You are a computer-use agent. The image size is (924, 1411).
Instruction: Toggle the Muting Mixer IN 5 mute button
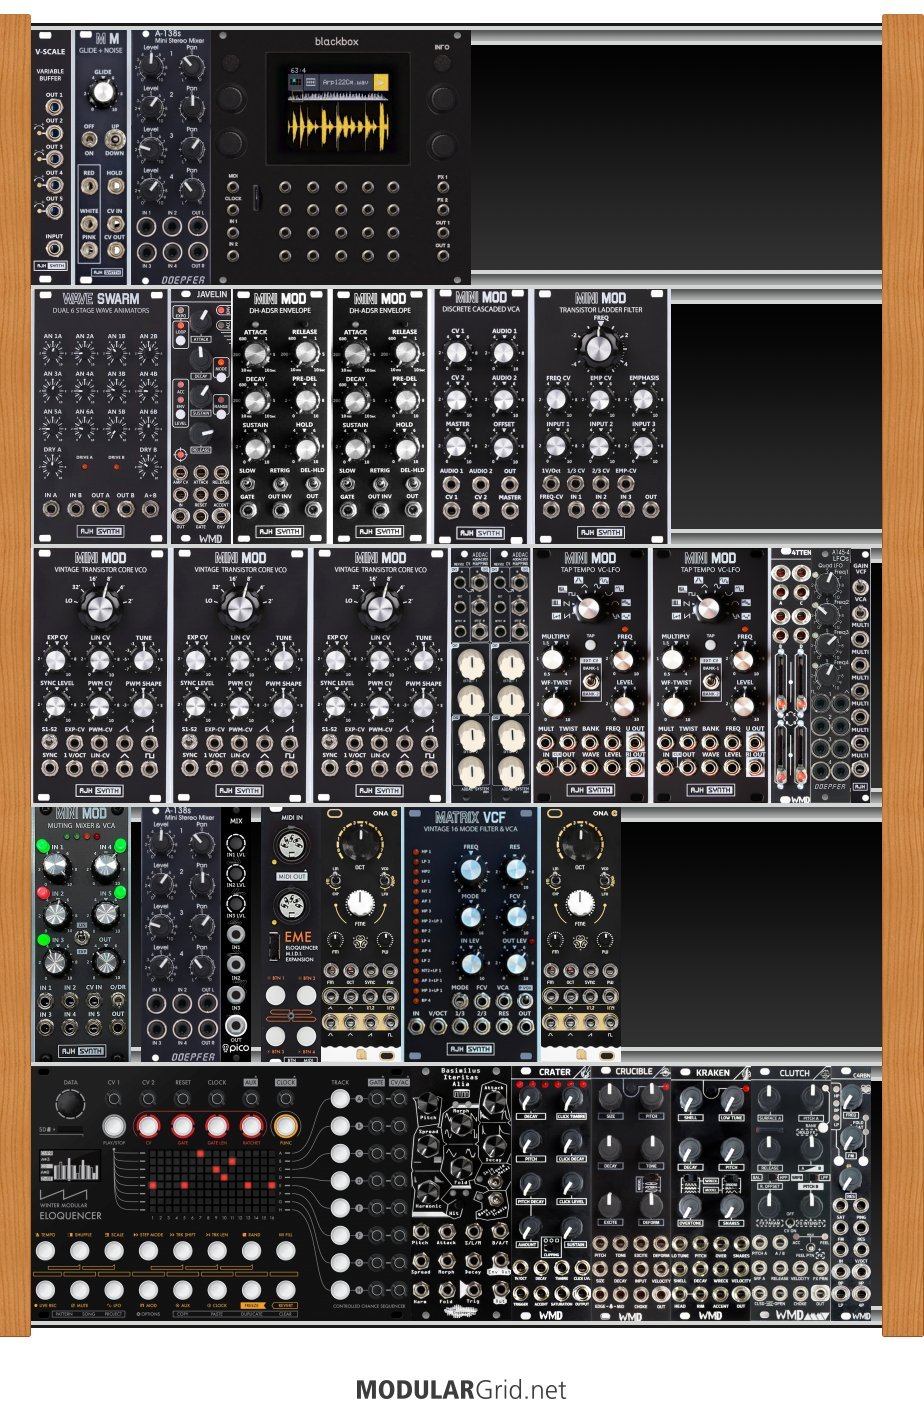pyautogui.click(x=120, y=893)
